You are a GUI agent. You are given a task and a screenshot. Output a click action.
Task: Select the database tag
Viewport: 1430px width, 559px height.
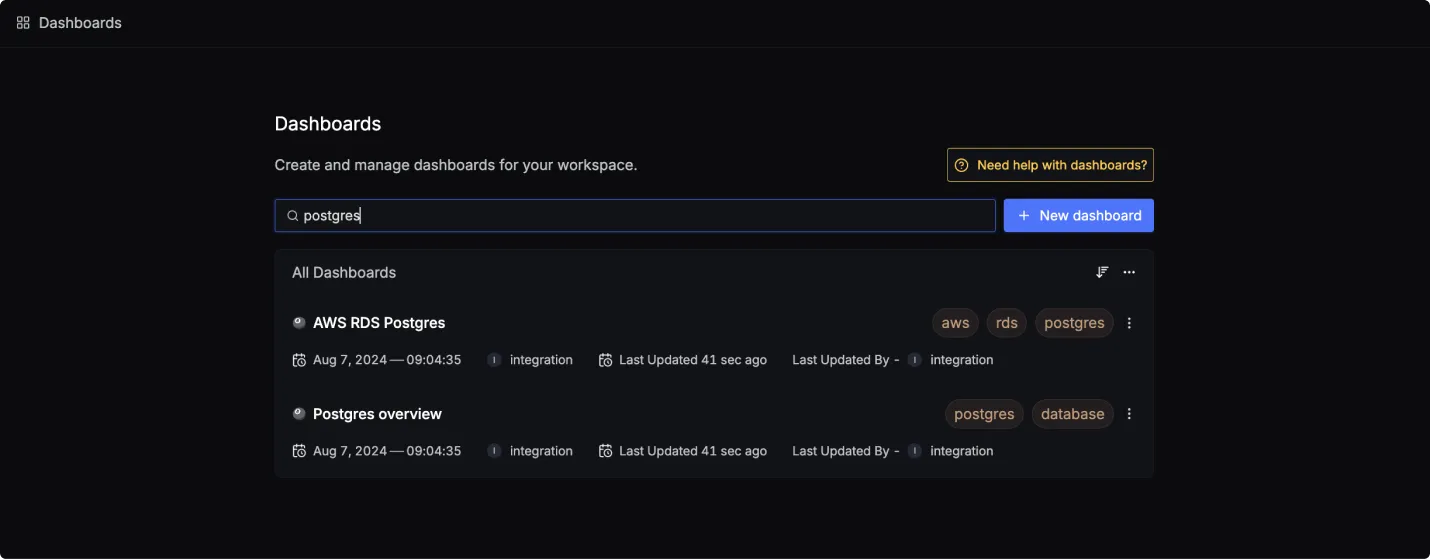click(x=1073, y=414)
